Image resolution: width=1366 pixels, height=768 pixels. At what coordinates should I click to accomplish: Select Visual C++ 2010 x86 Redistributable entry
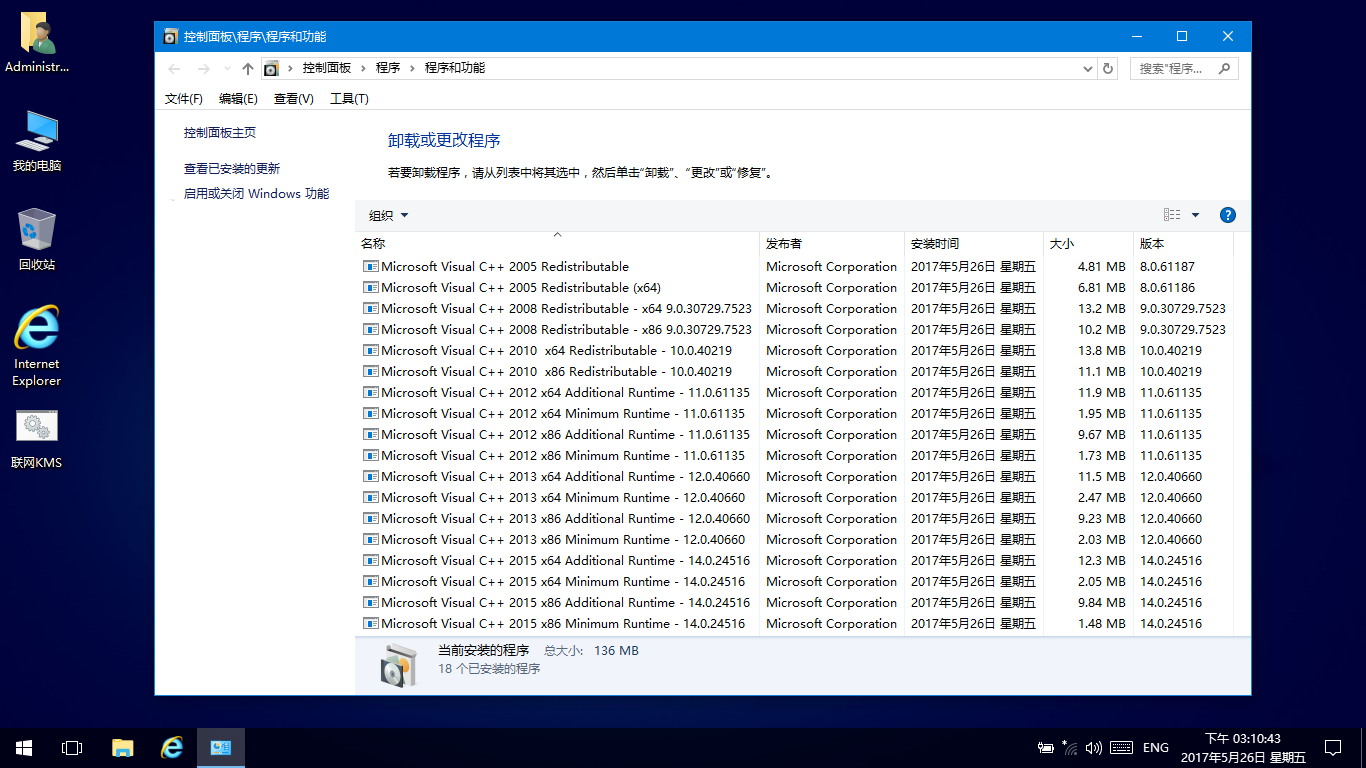[x=796, y=372]
